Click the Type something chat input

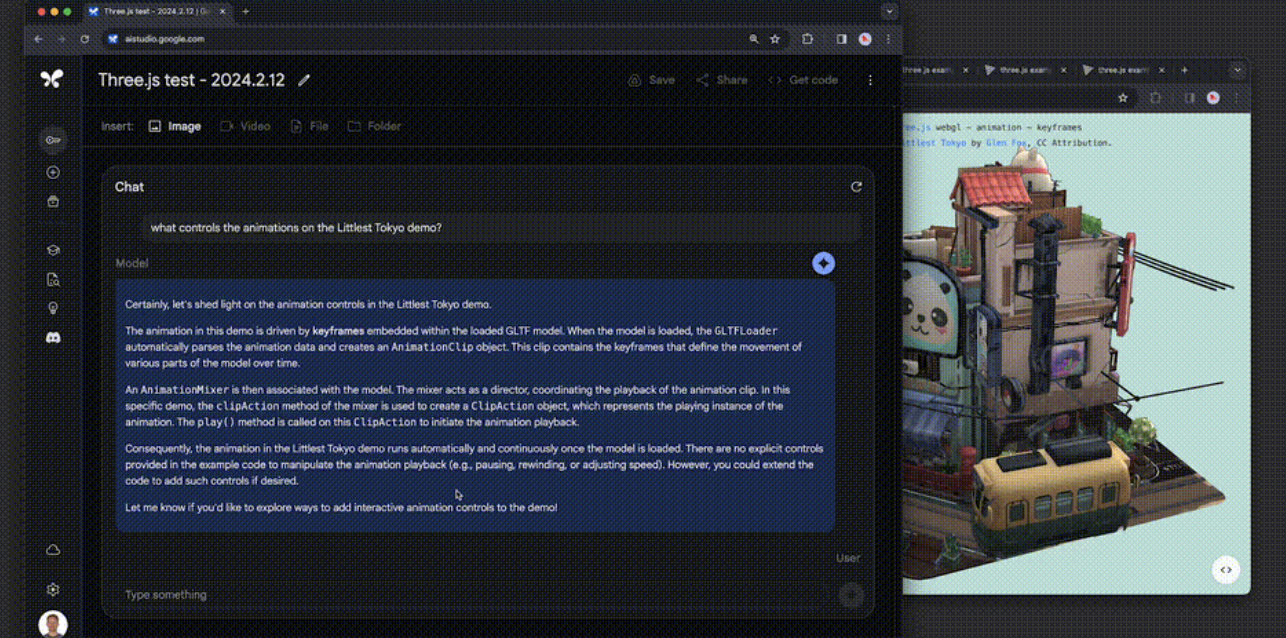pos(470,595)
